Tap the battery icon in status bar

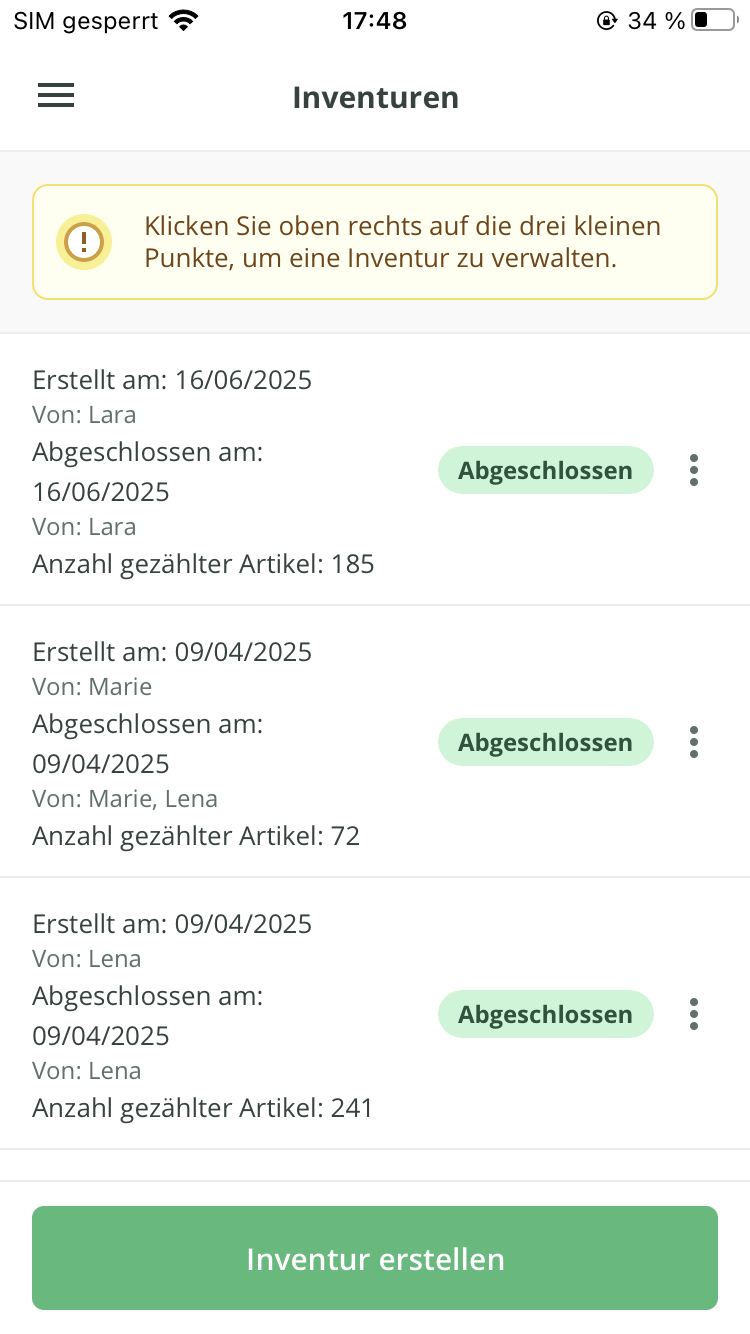coord(713,21)
